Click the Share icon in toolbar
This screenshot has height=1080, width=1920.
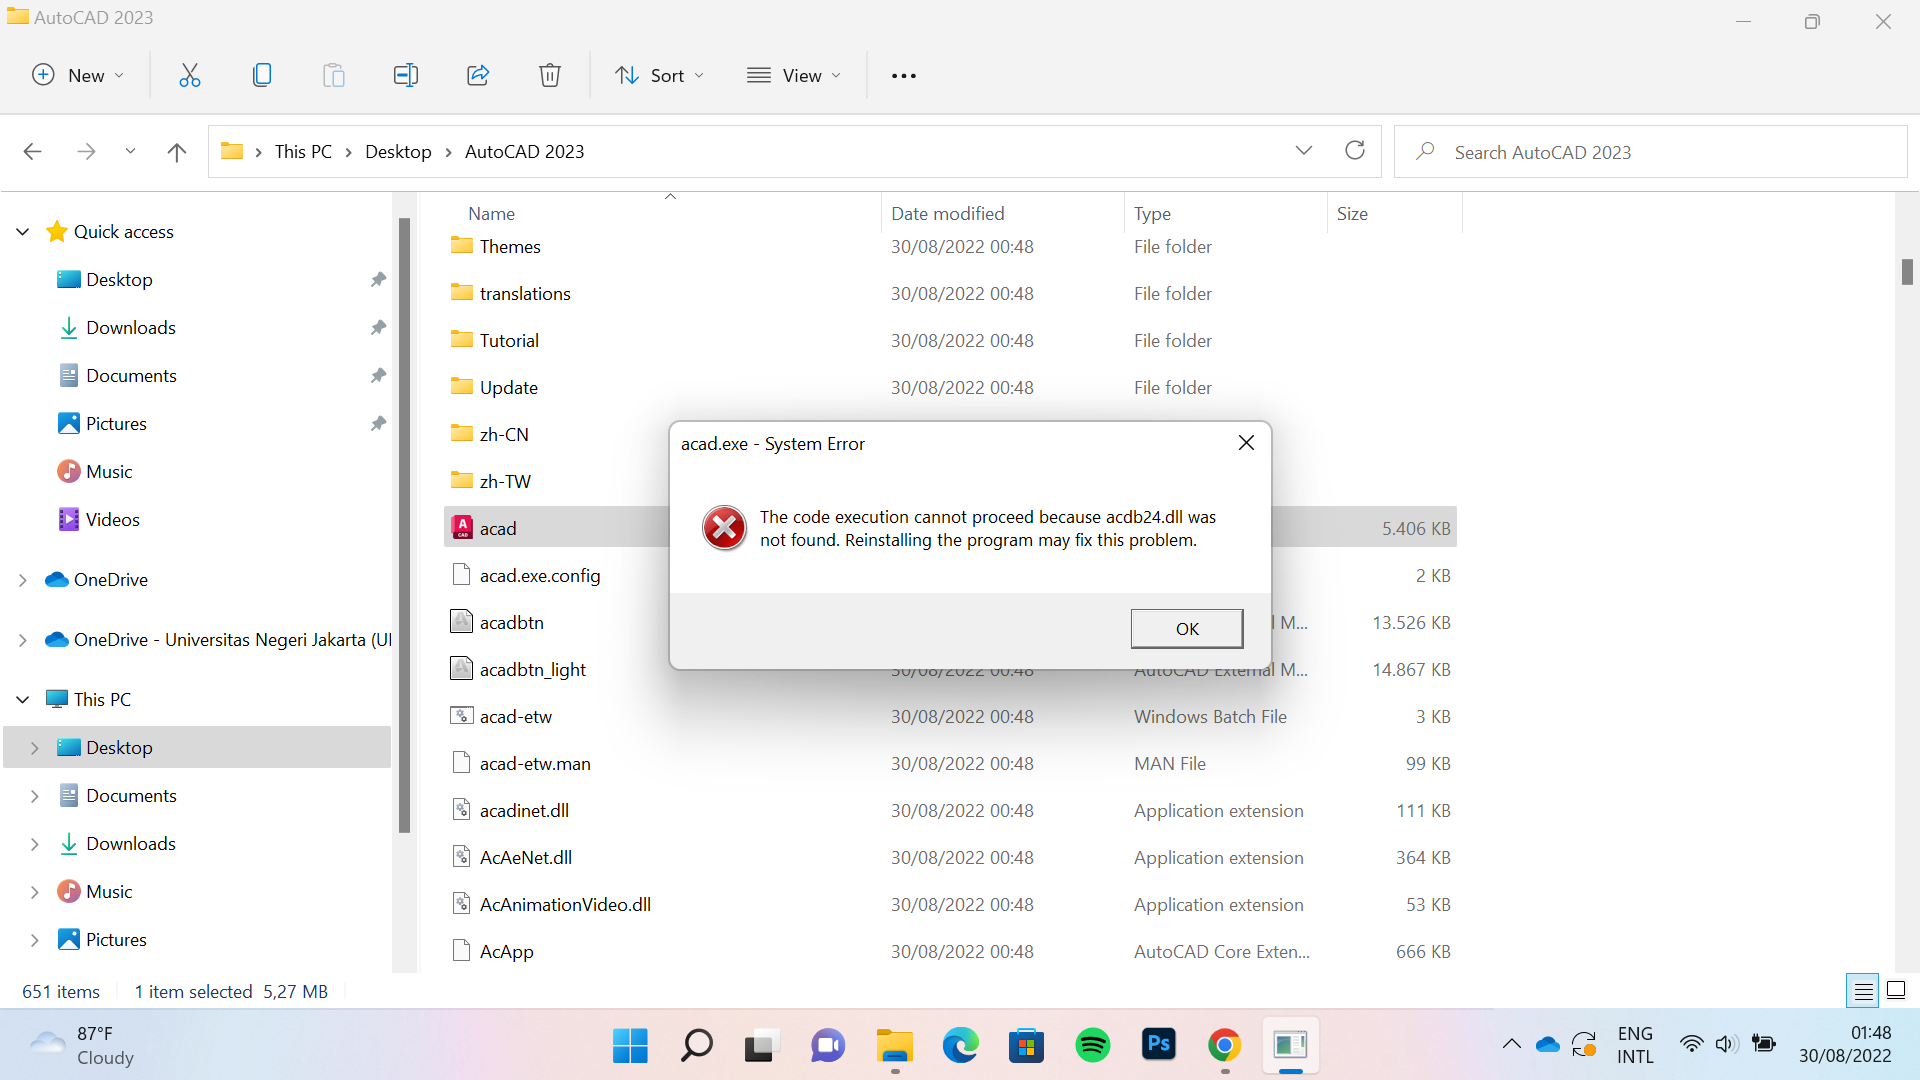[x=478, y=75]
